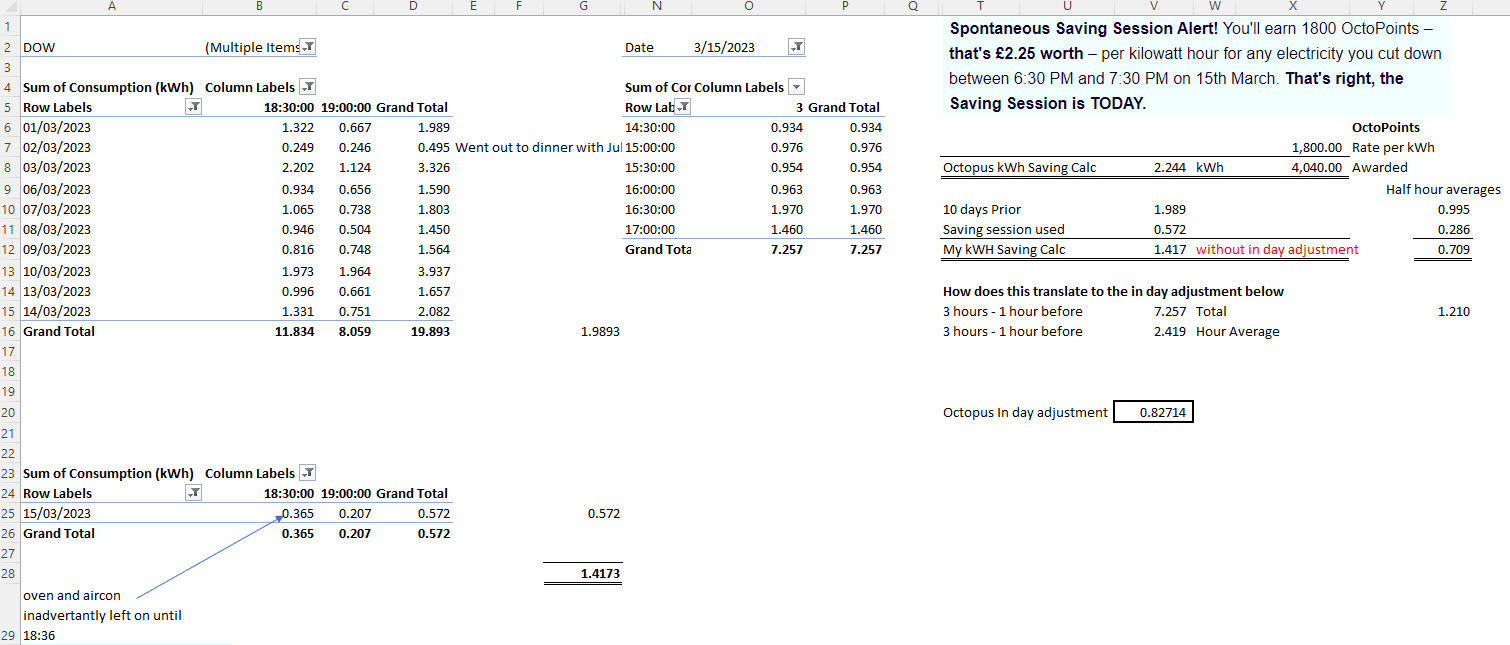Screen dimensions: 1510x645
Task: Select the 'Went out to dinner' note cell
Action: [537, 148]
